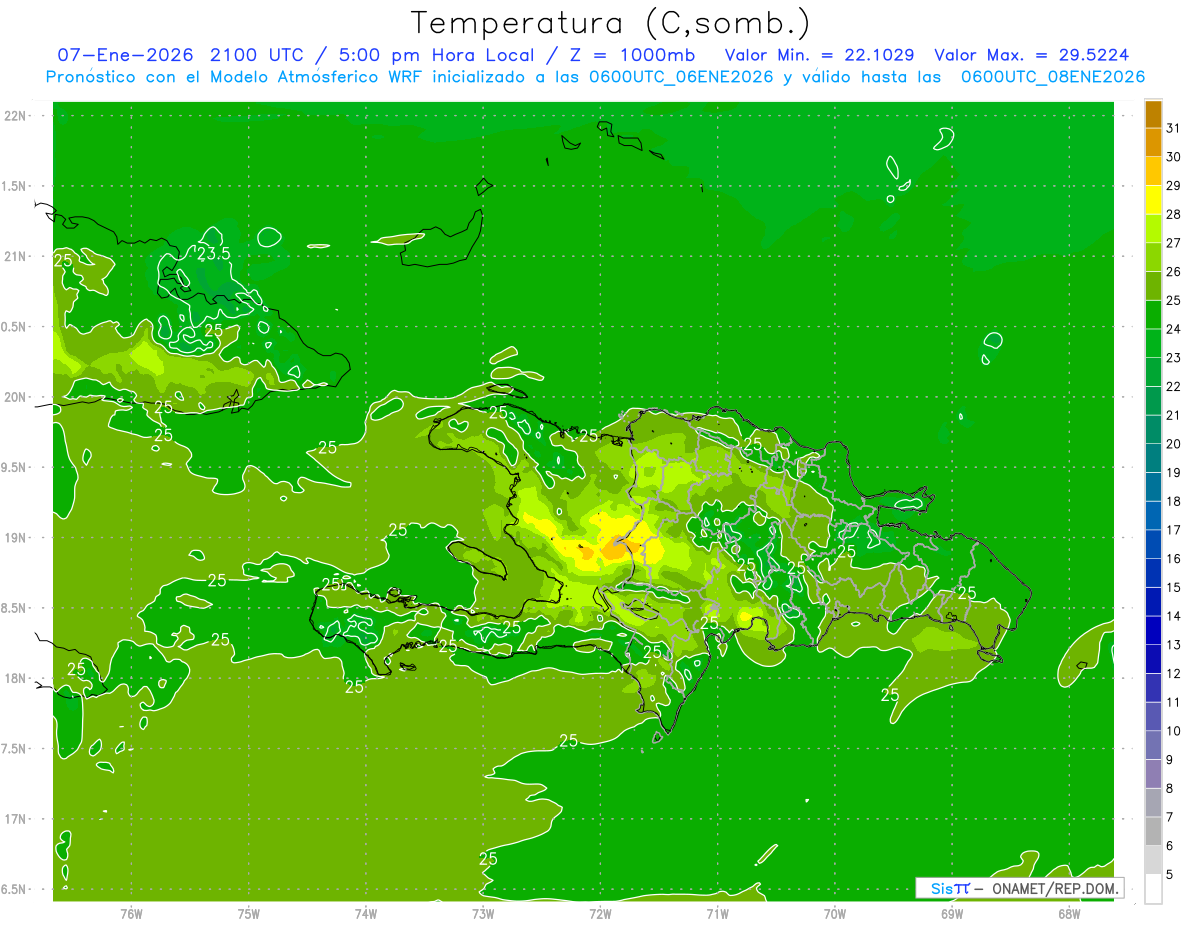Click "Valor Max. = 29.5224" in header
The image size is (1200, 927).
(x=1032, y=55)
